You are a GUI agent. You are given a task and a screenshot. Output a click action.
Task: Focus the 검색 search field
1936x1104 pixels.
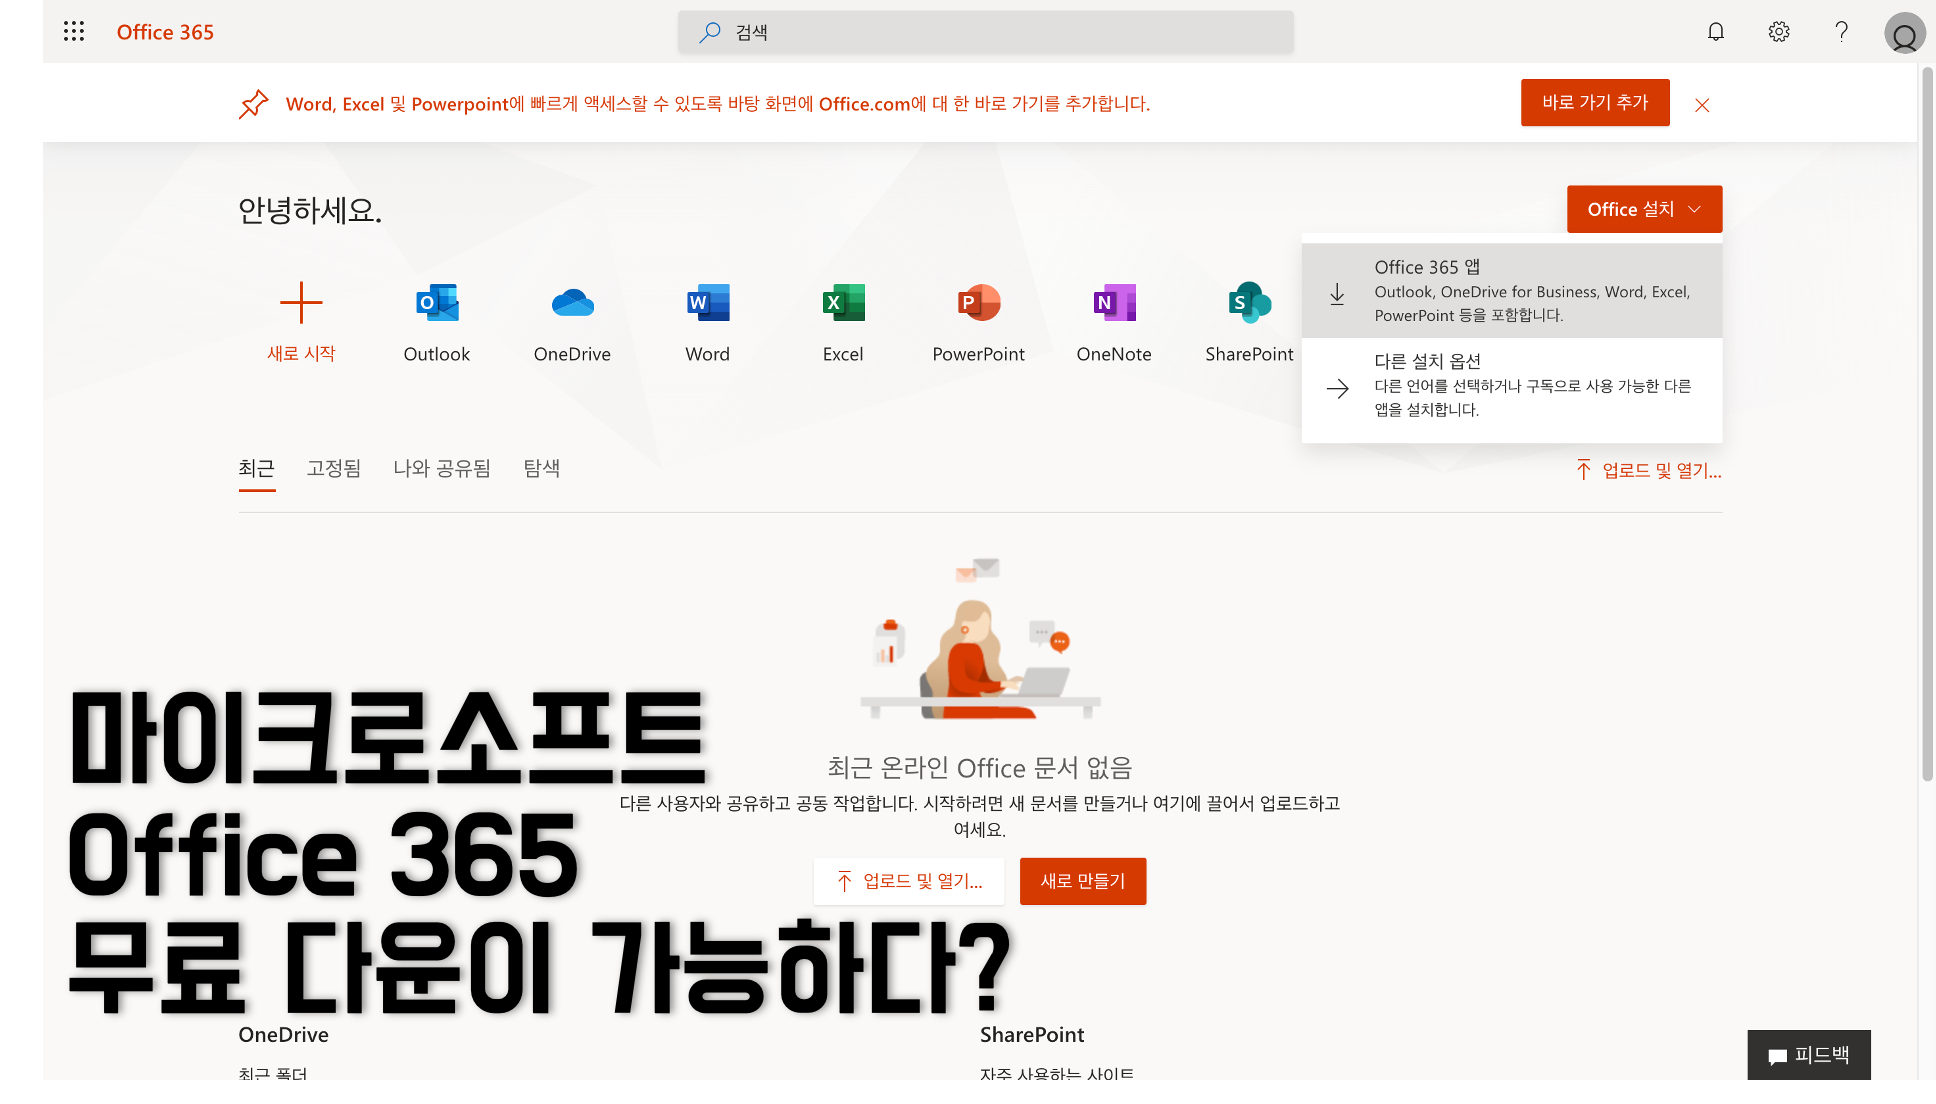point(986,32)
